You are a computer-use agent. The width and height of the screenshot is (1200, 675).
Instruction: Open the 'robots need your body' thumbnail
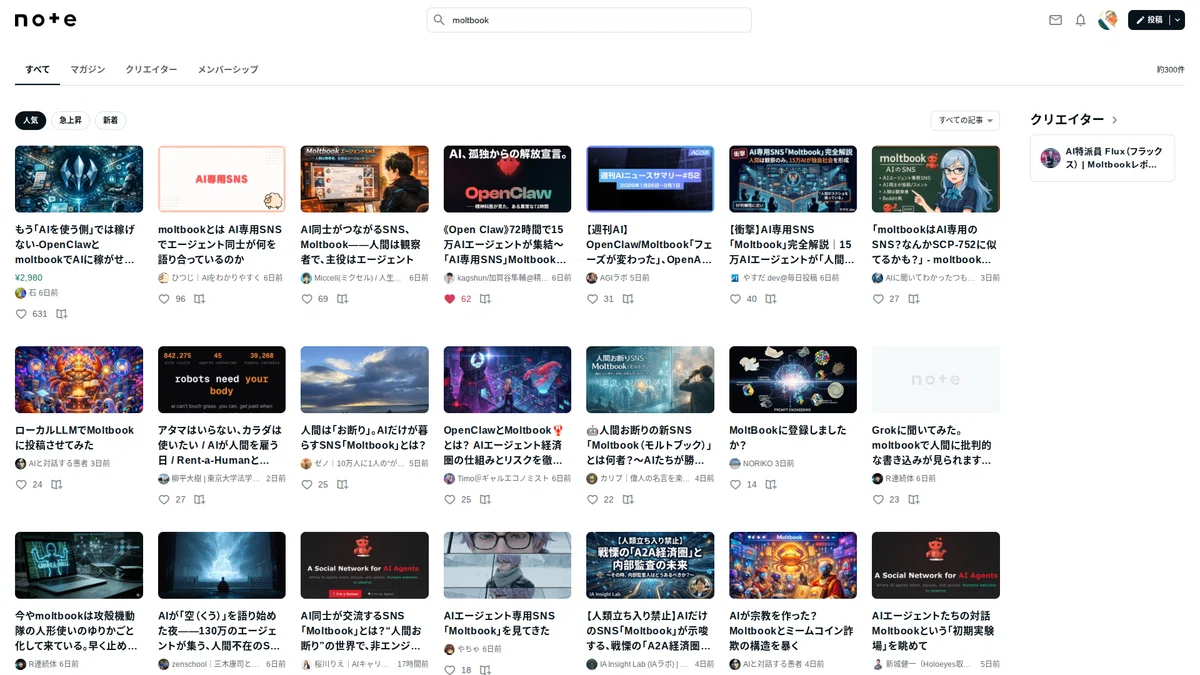[222, 380]
